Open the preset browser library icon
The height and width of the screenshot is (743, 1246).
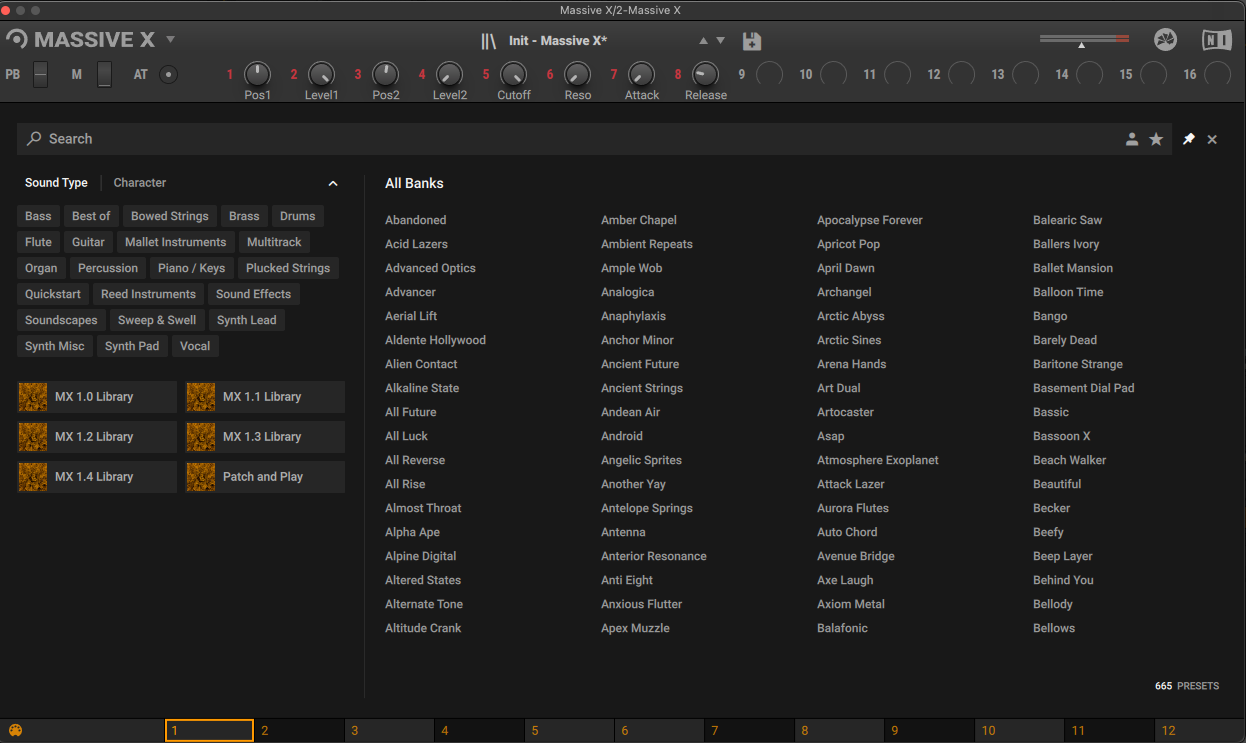pyautogui.click(x=488, y=41)
